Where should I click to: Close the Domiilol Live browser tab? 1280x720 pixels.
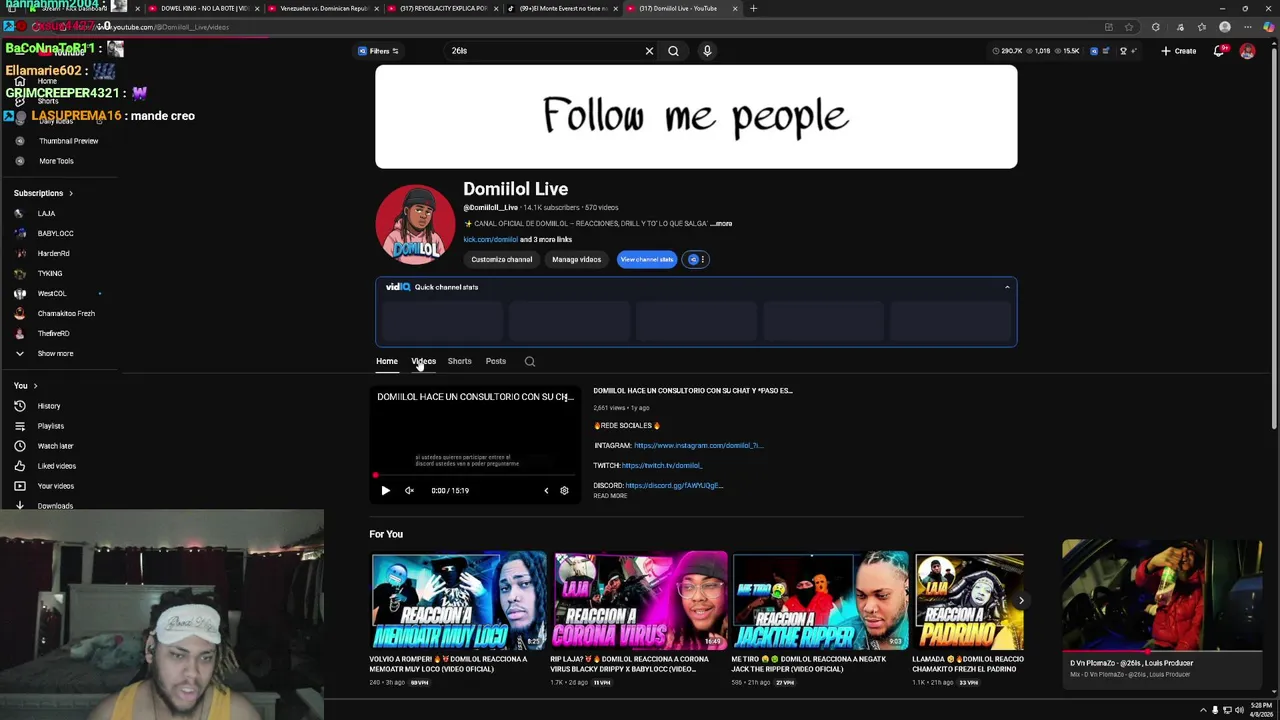(735, 8)
